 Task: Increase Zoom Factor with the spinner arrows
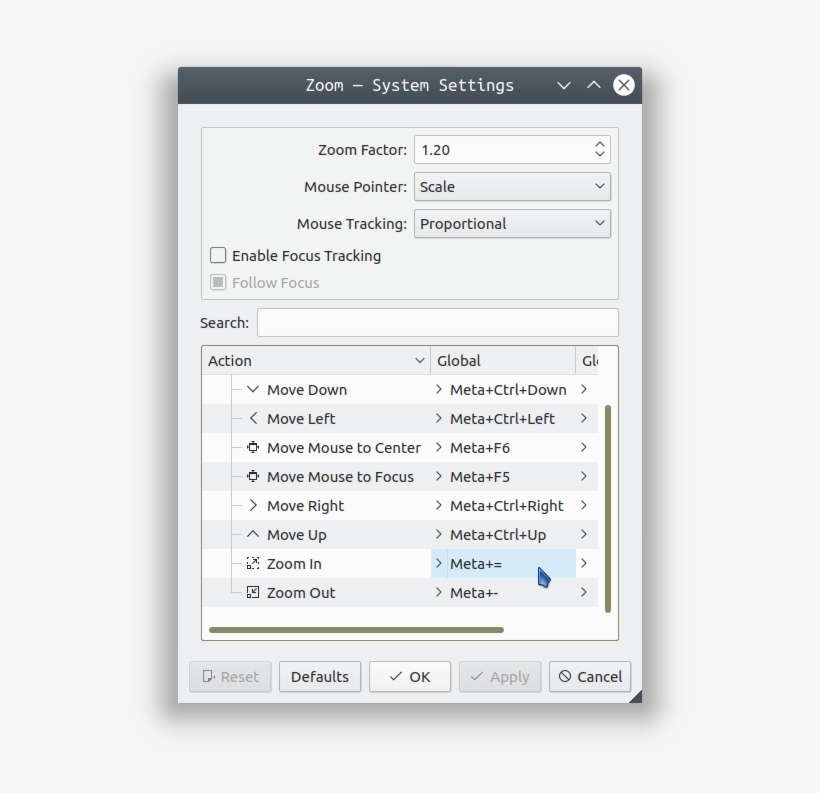click(598, 144)
